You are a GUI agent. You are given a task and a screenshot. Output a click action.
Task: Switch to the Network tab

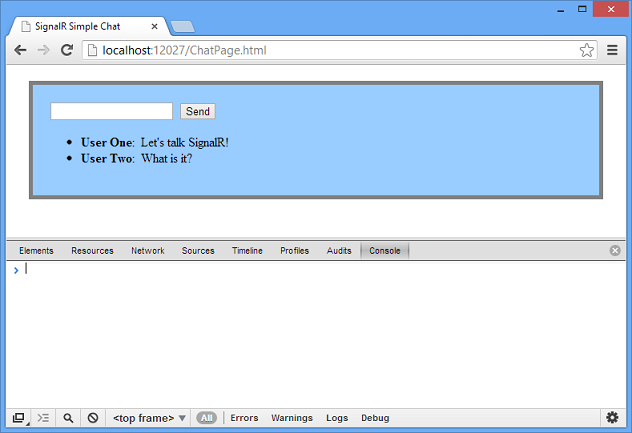click(x=147, y=251)
